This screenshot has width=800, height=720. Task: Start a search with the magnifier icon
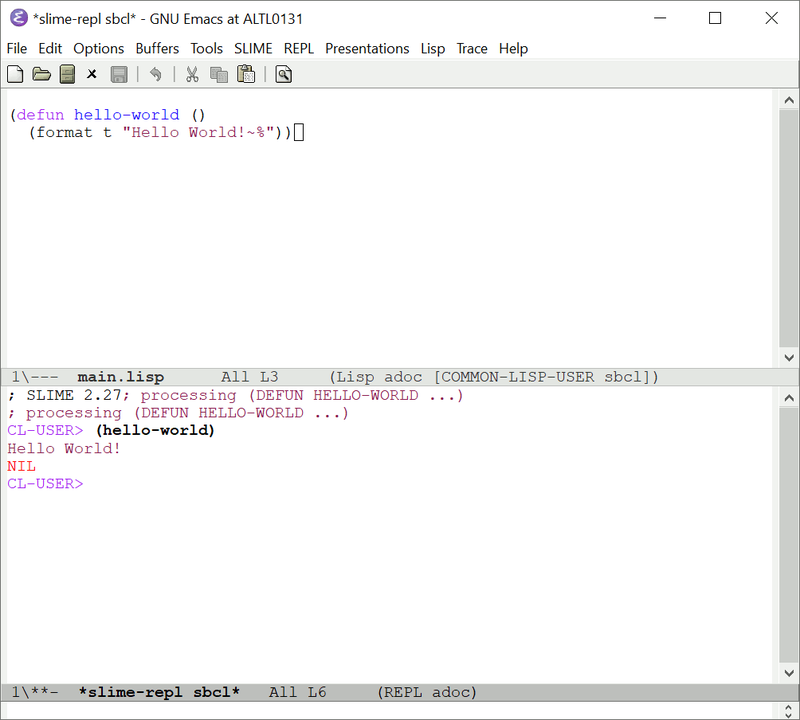click(x=282, y=73)
